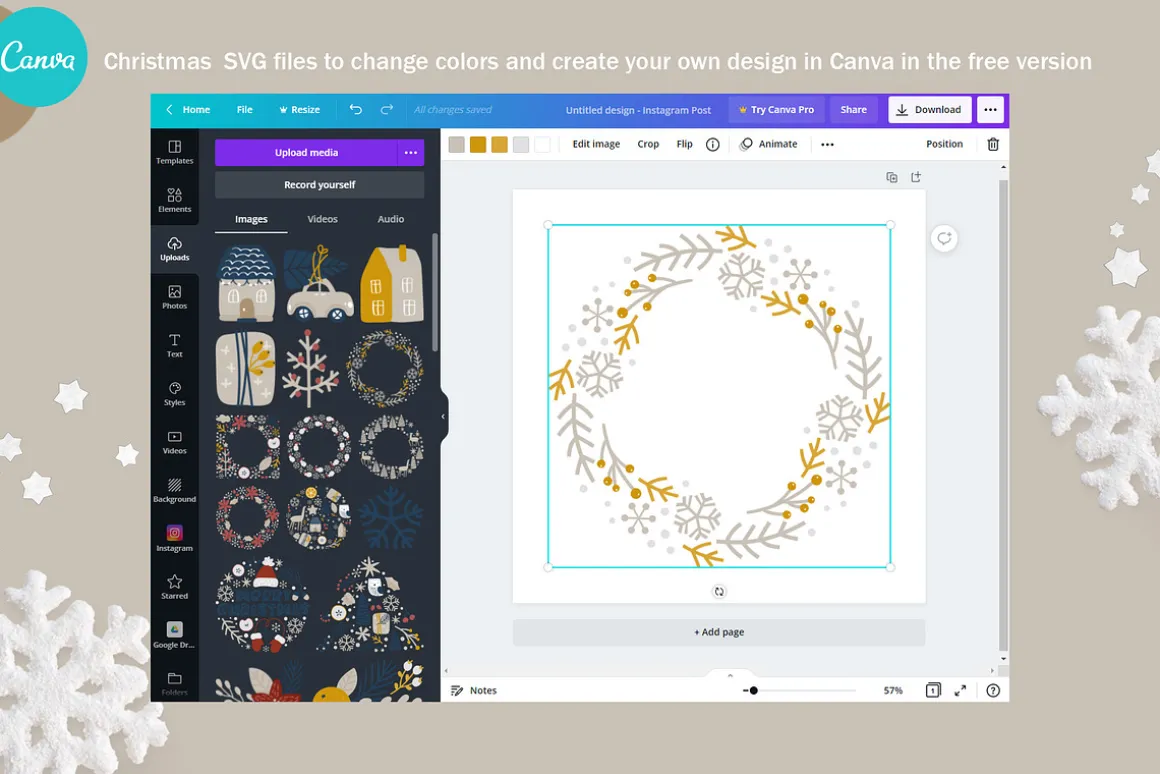This screenshot has height=774, width=1160.
Task: Select the gift box upload thumbnail
Action: coord(246,369)
